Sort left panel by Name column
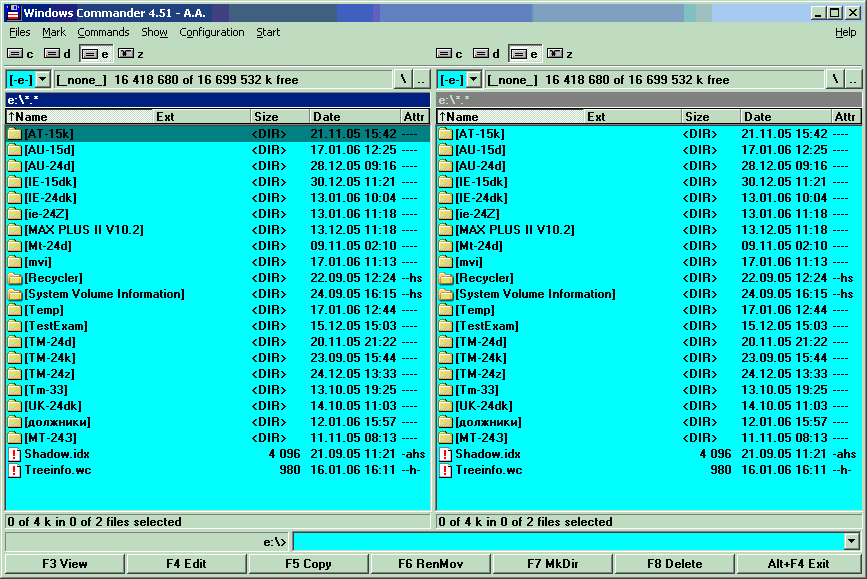 point(80,117)
